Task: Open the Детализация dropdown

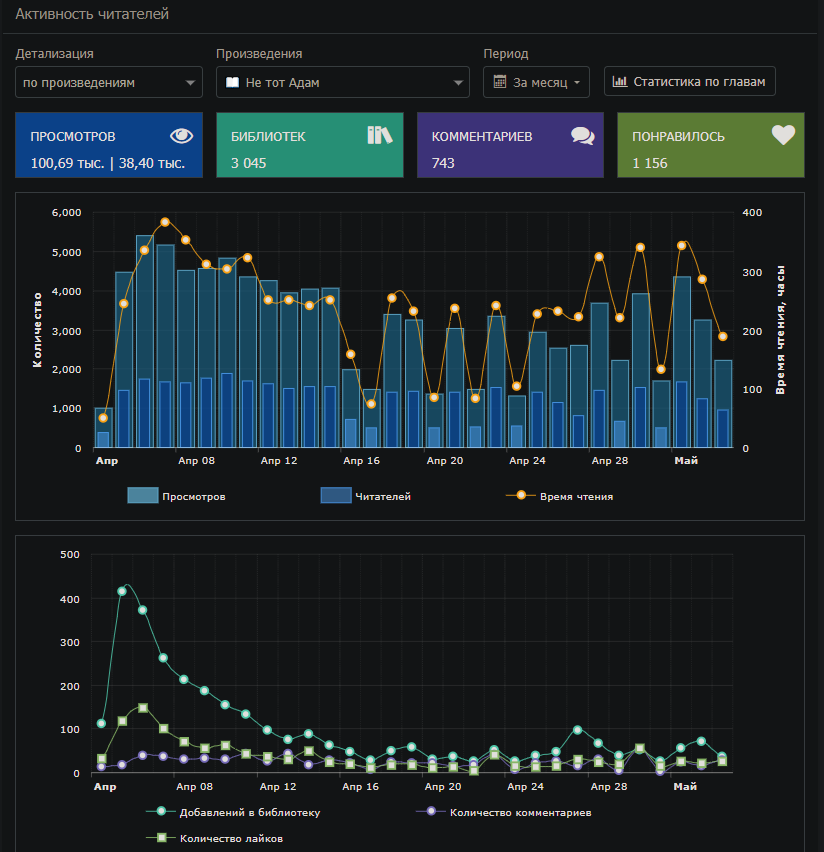Action: coord(109,82)
